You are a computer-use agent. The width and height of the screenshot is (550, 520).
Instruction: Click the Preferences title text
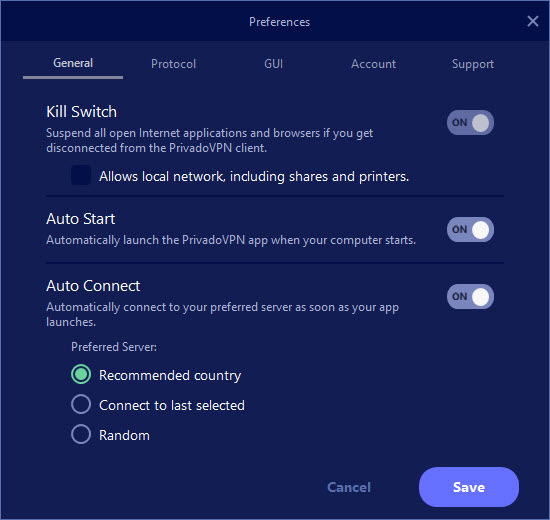click(280, 22)
